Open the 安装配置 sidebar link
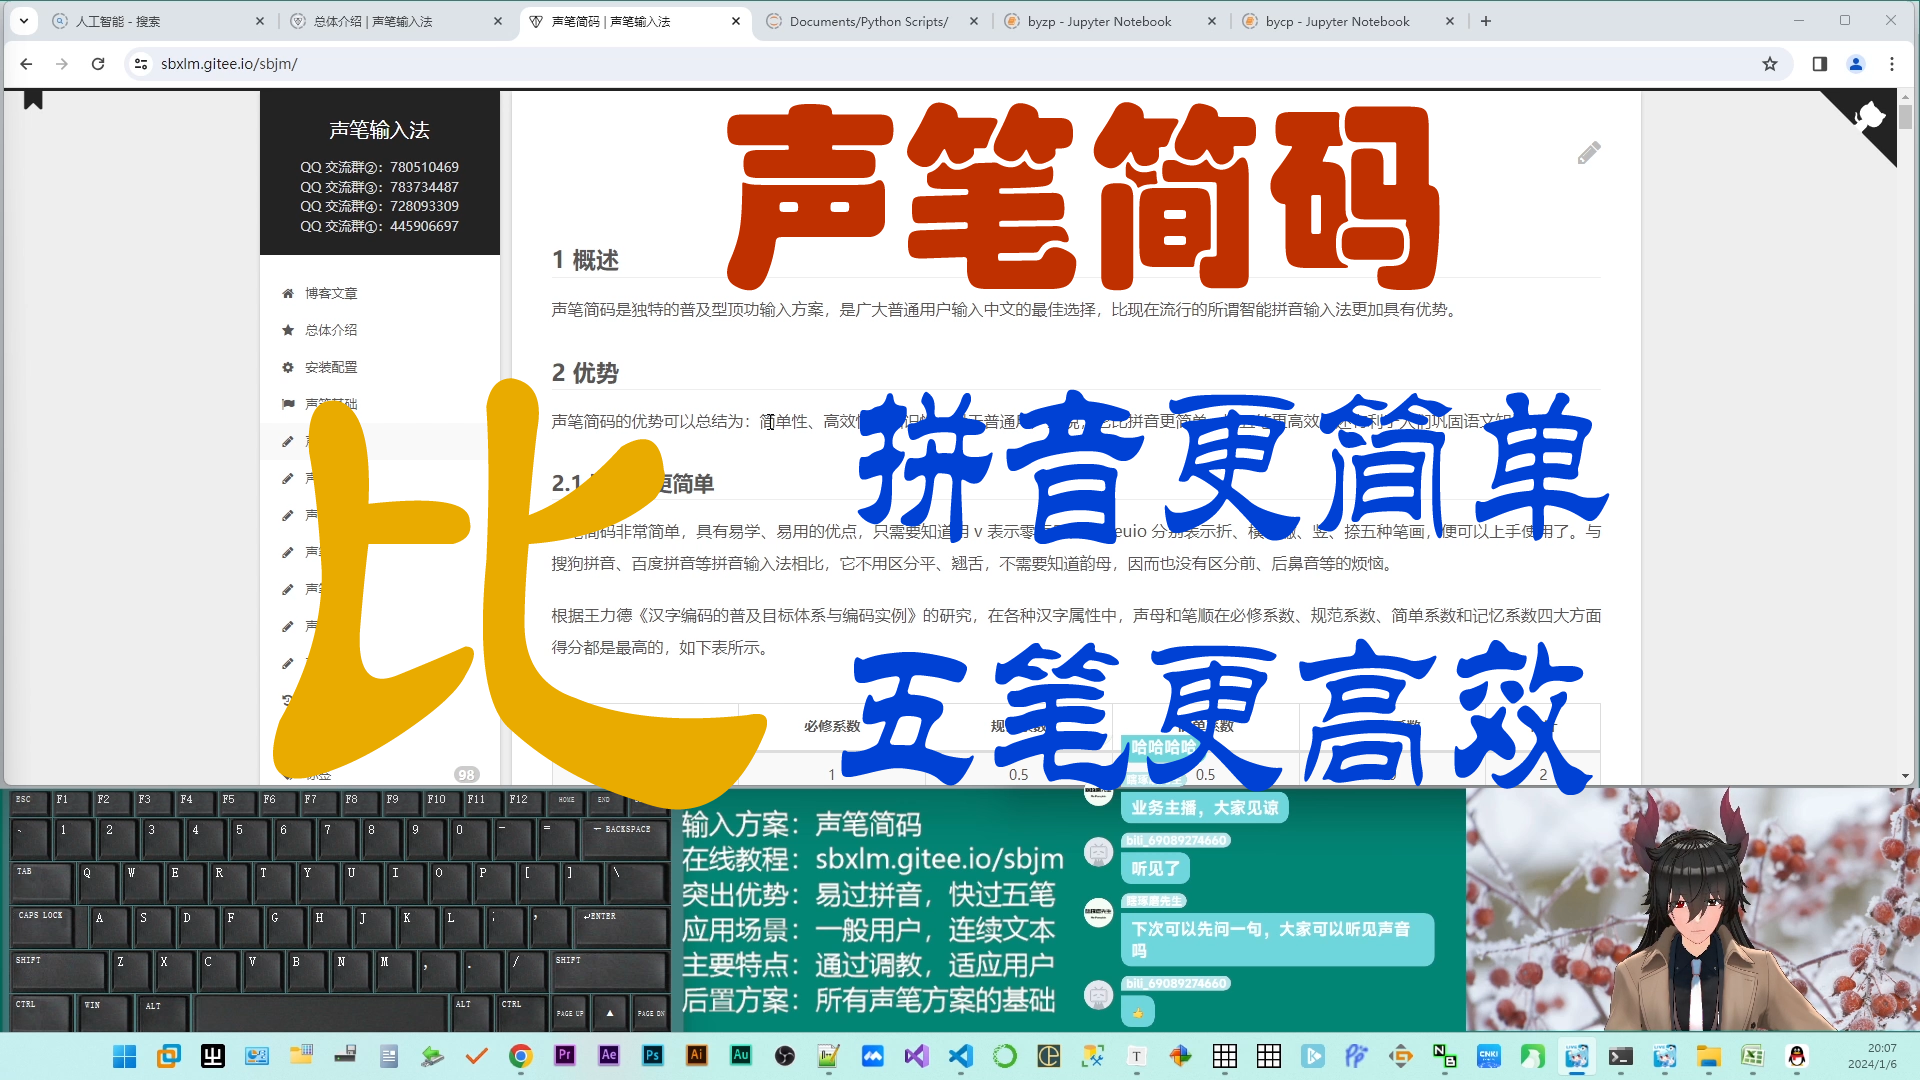1920x1080 pixels. (x=331, y=367)
